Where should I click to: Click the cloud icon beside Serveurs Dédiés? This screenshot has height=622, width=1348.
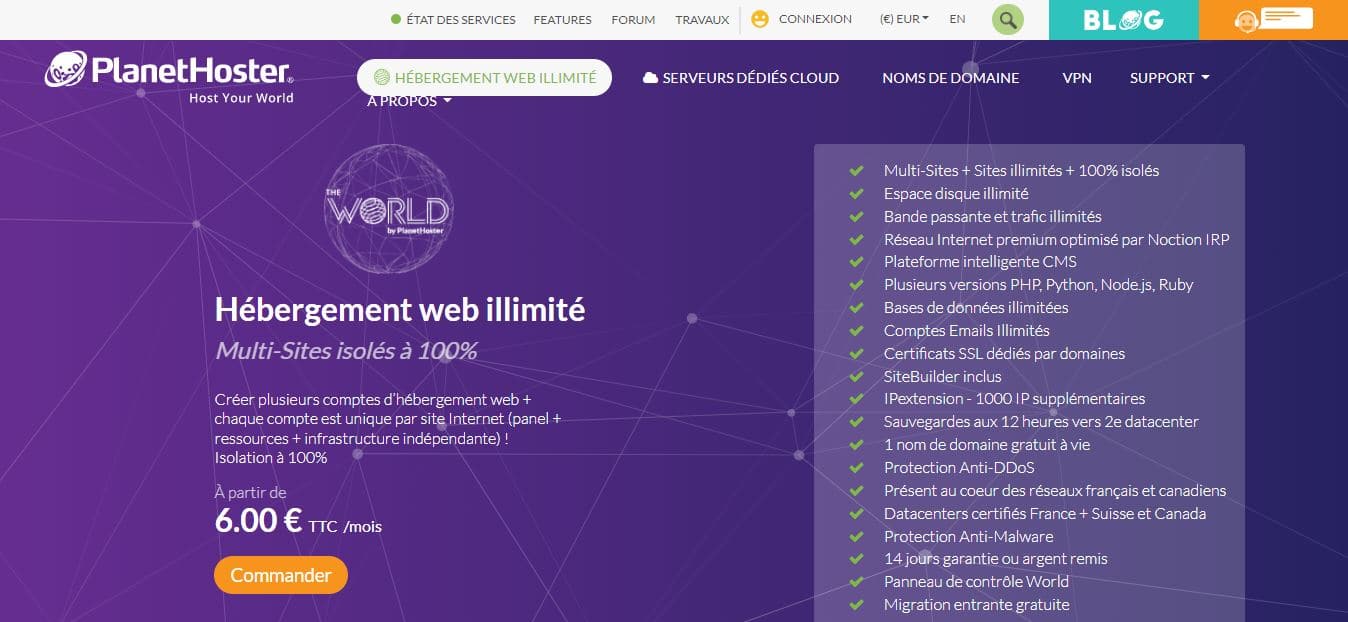coord(650,78)
